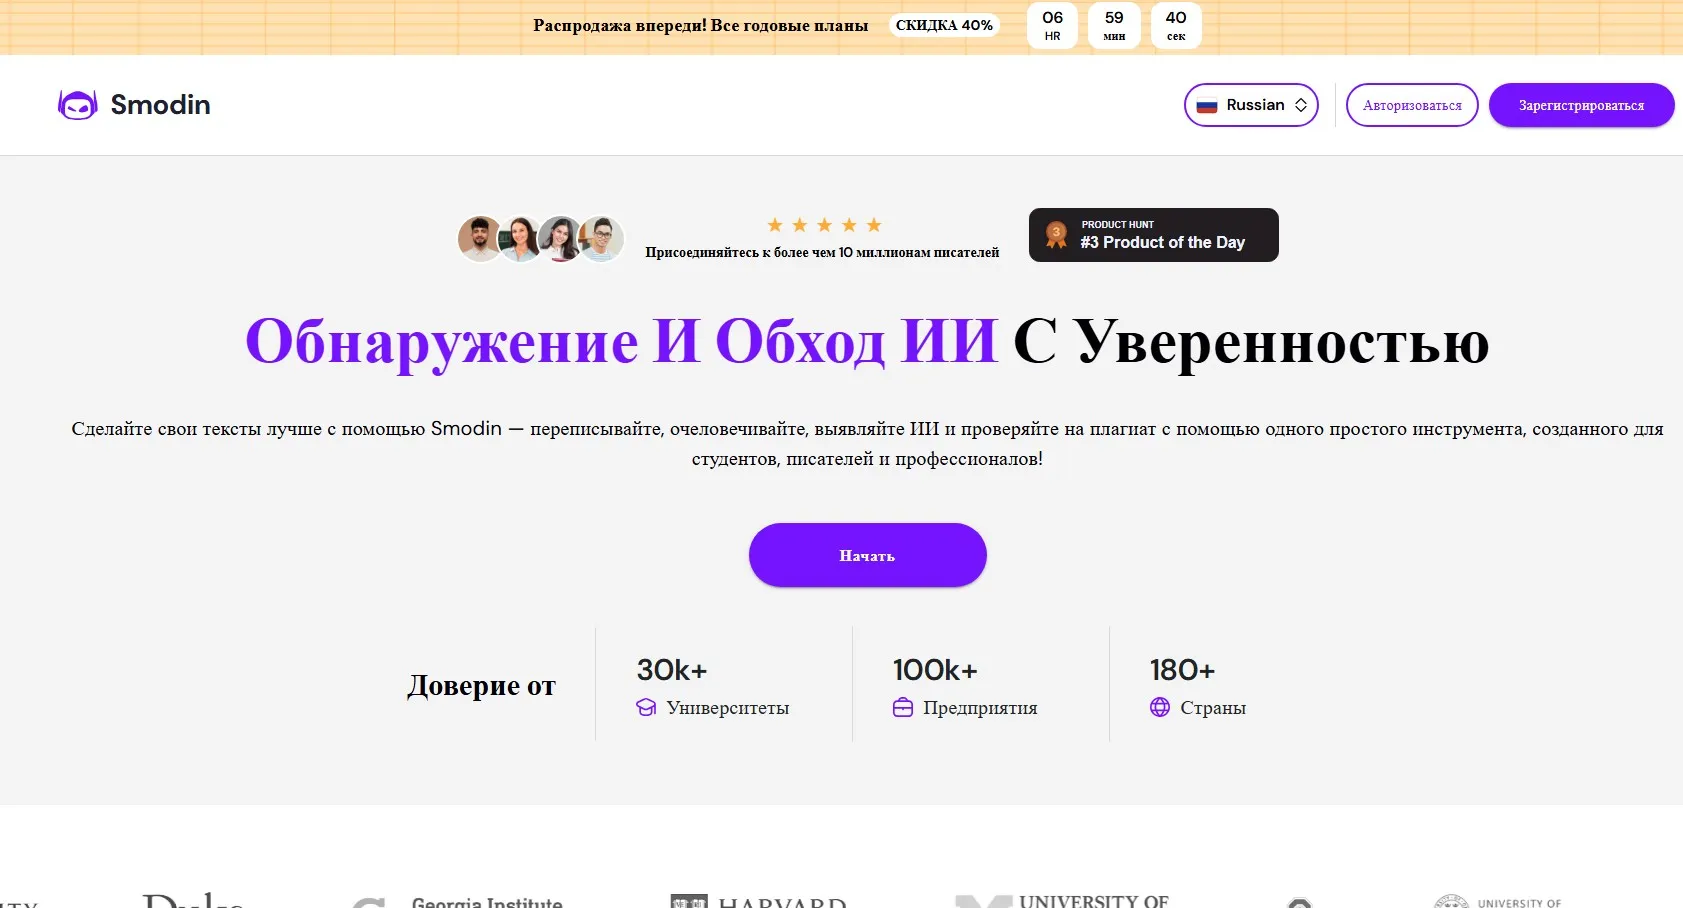Screen dimensions: 1683x908
Task: Click the 06 HR countdown box
Action: coord(1052,25)
